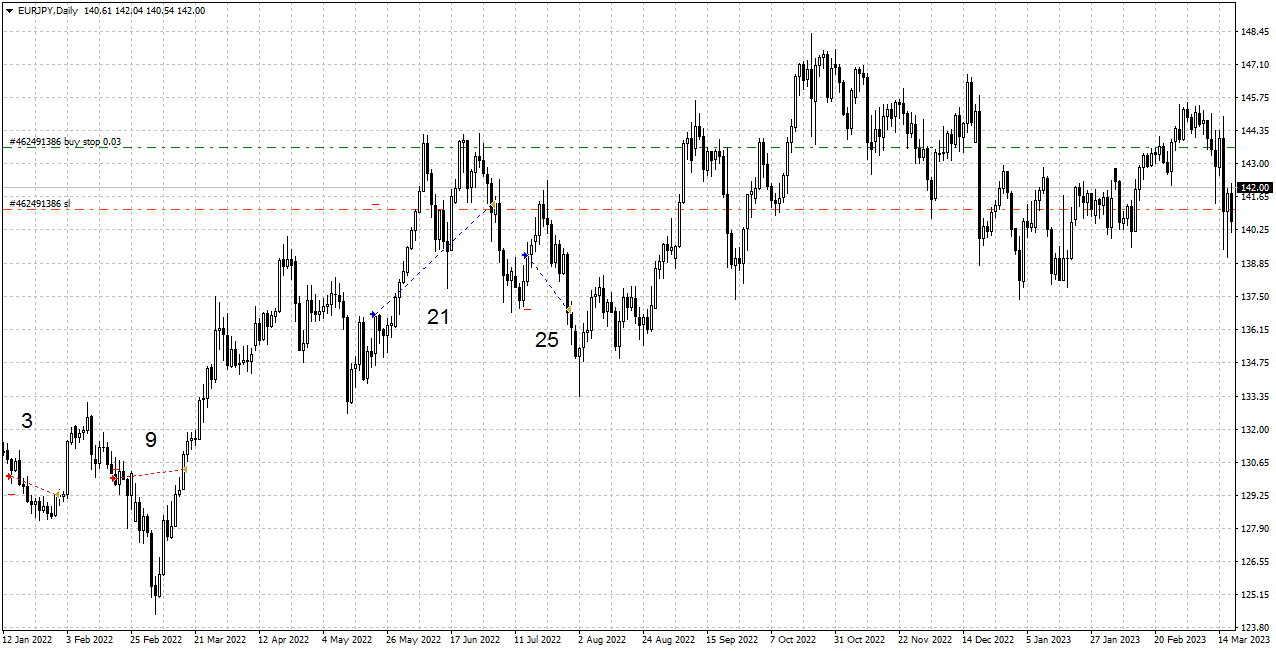This screenshot has width=1276, height=651.
Task: Click the red sell entry arrow below label 3
Action: tap(9, 477)
